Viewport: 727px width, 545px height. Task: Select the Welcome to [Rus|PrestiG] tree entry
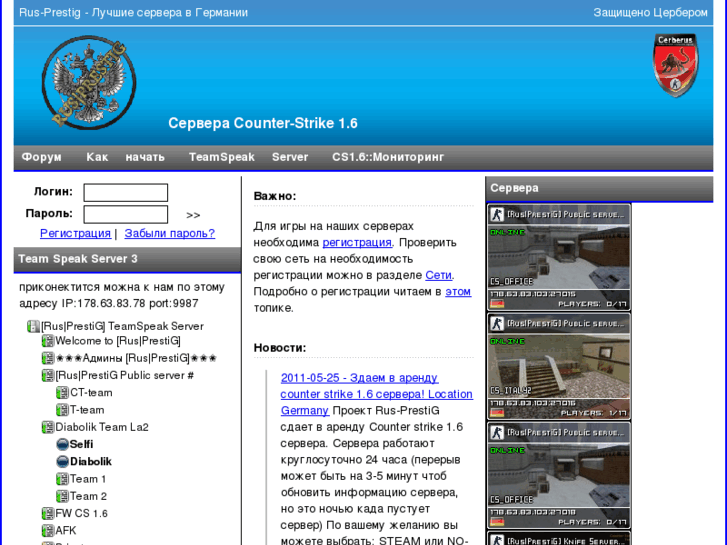tap(118, 341)
